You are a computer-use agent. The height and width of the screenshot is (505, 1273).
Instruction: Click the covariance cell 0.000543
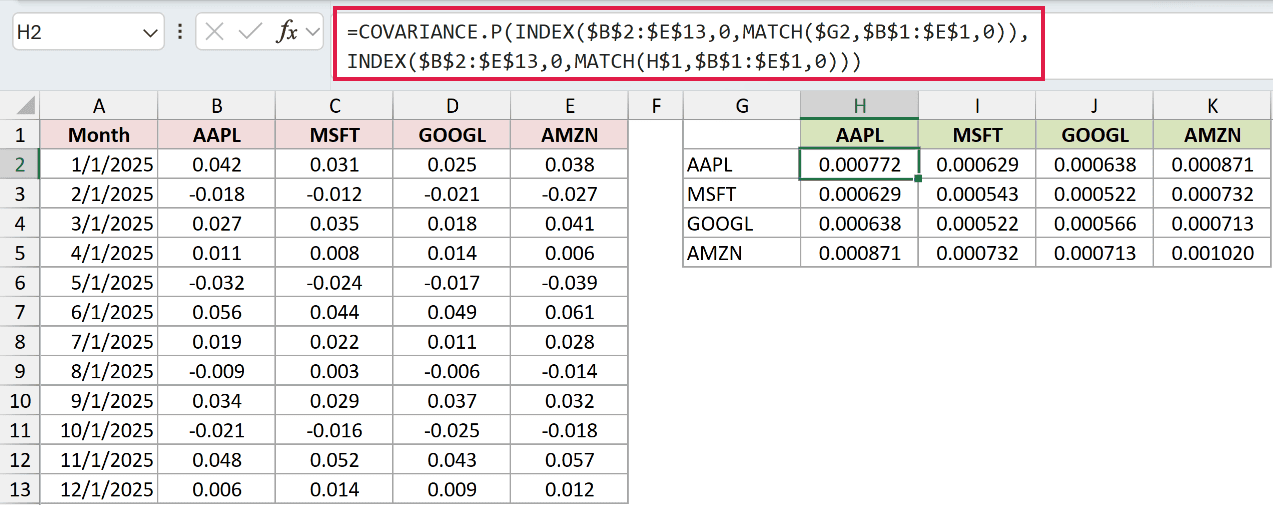(977, 194)
